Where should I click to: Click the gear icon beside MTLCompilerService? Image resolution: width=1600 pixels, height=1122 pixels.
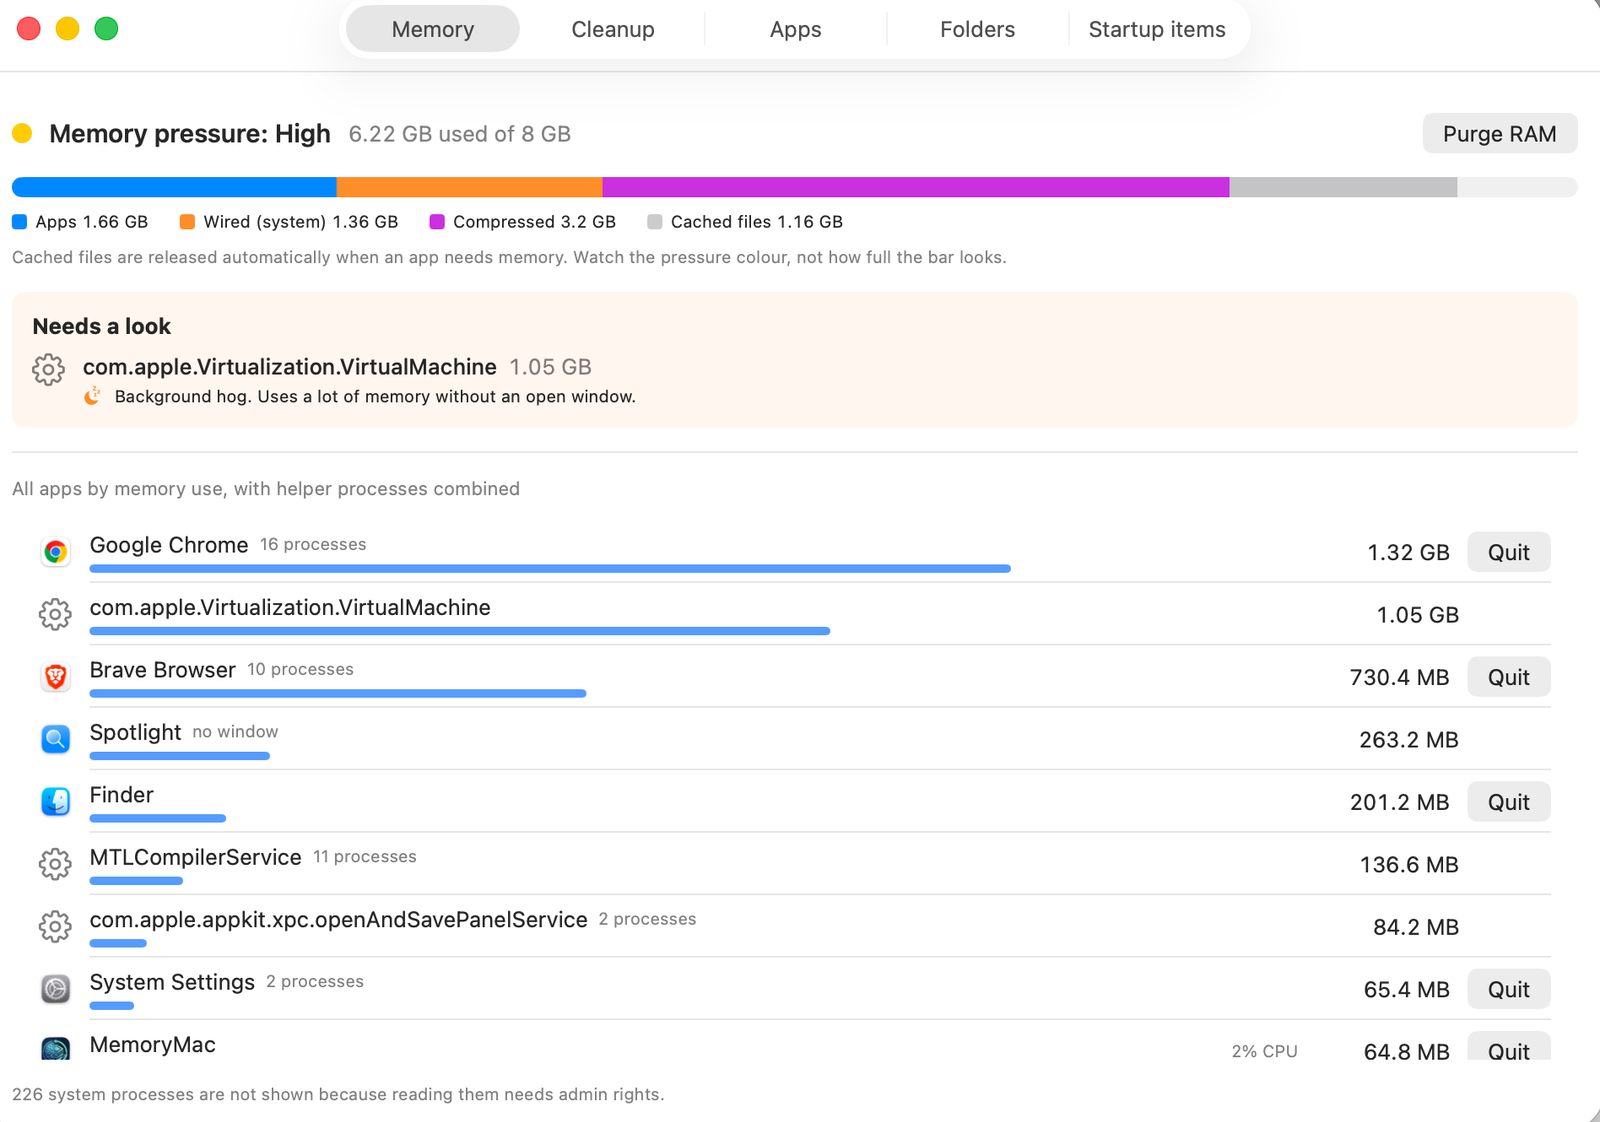(x=55, y=864)
